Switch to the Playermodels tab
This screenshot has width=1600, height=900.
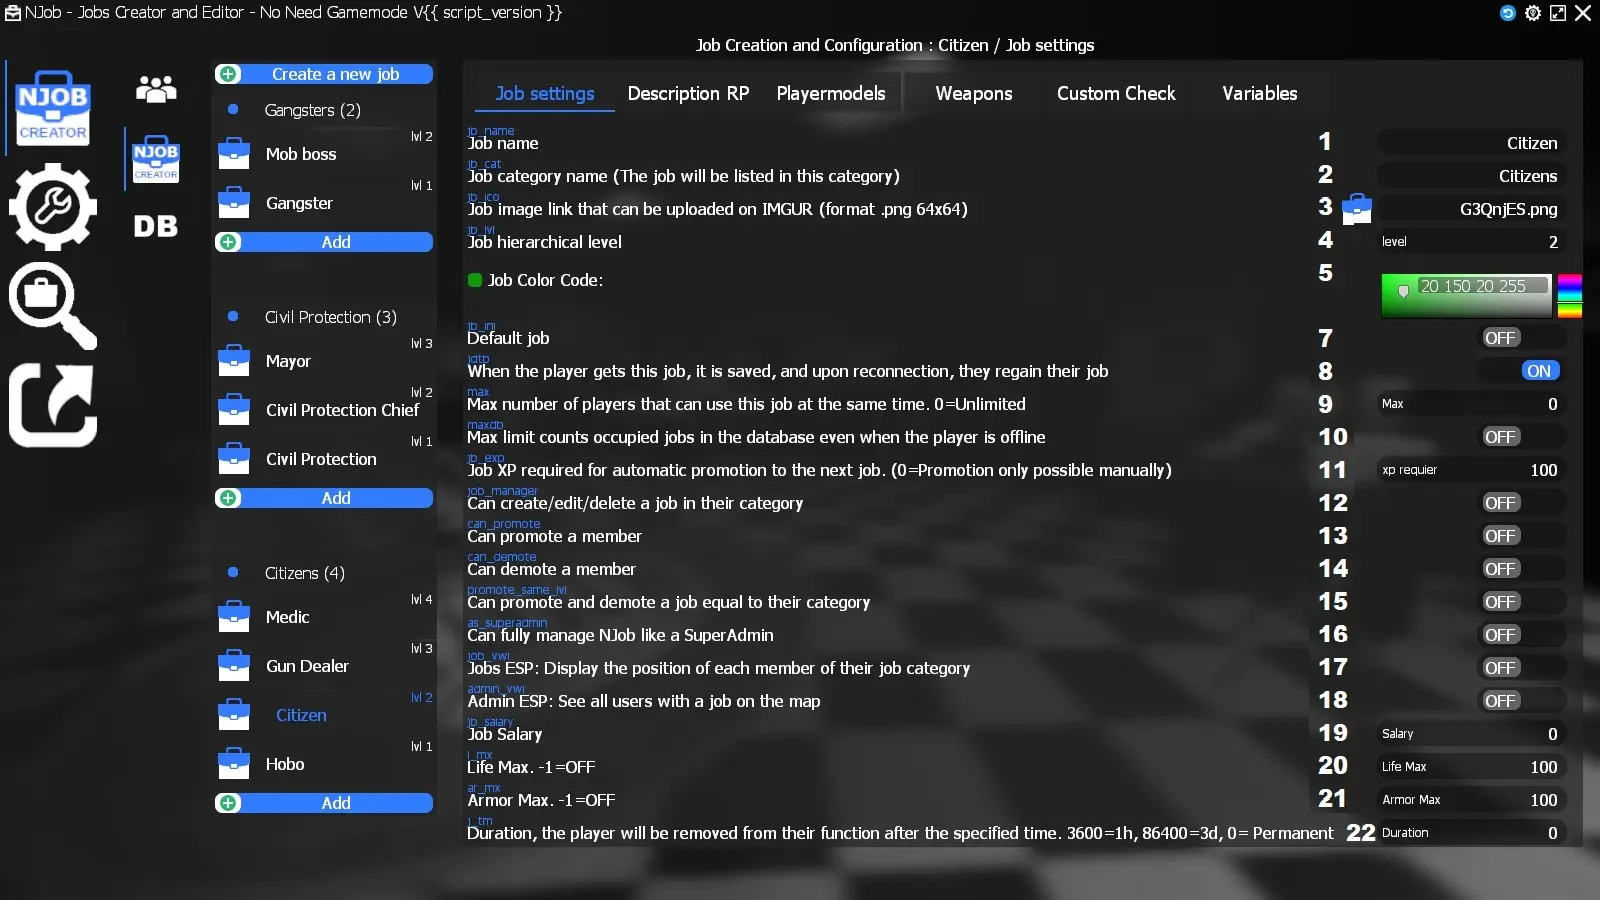click(830, 93)
